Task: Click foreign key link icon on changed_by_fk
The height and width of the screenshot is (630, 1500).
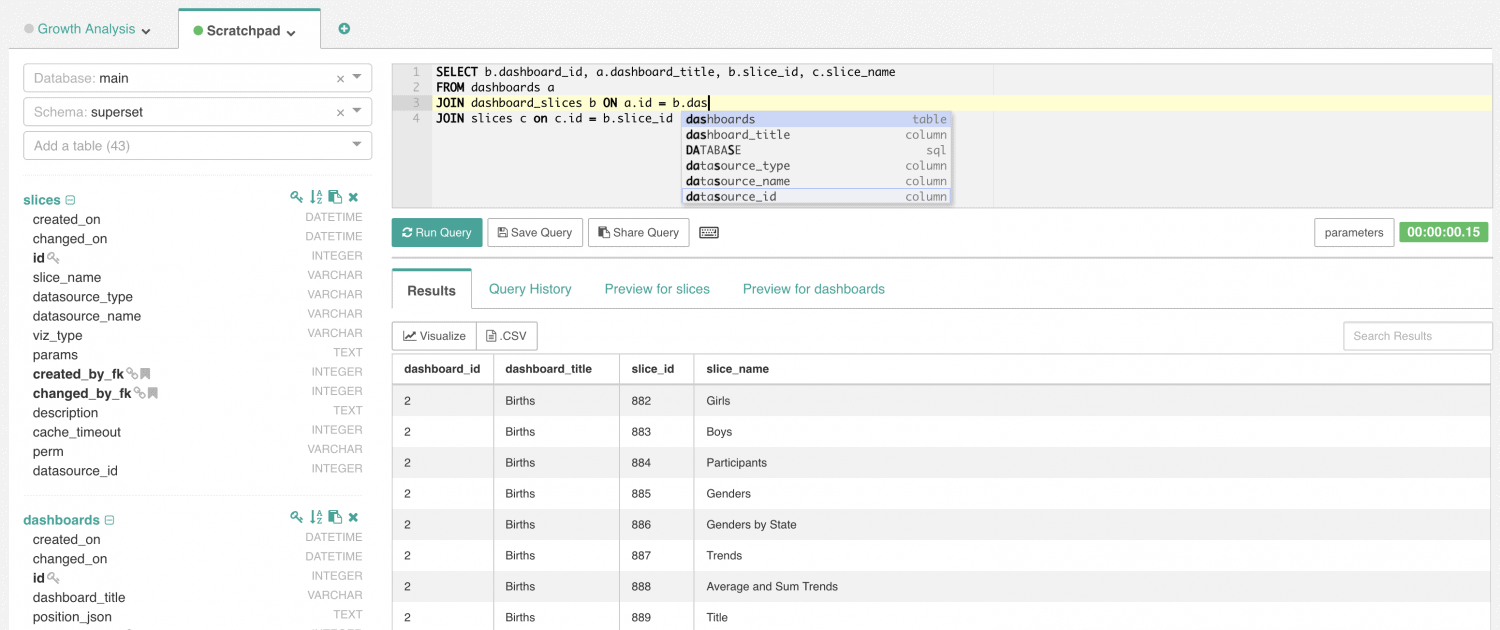Action: click(139, 393)
